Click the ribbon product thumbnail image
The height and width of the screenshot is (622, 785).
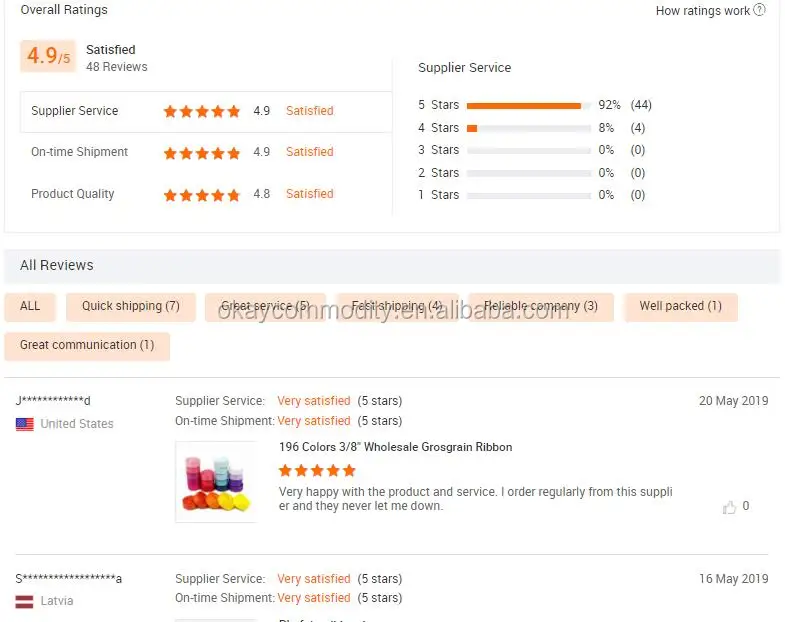[x=215, y=482]
